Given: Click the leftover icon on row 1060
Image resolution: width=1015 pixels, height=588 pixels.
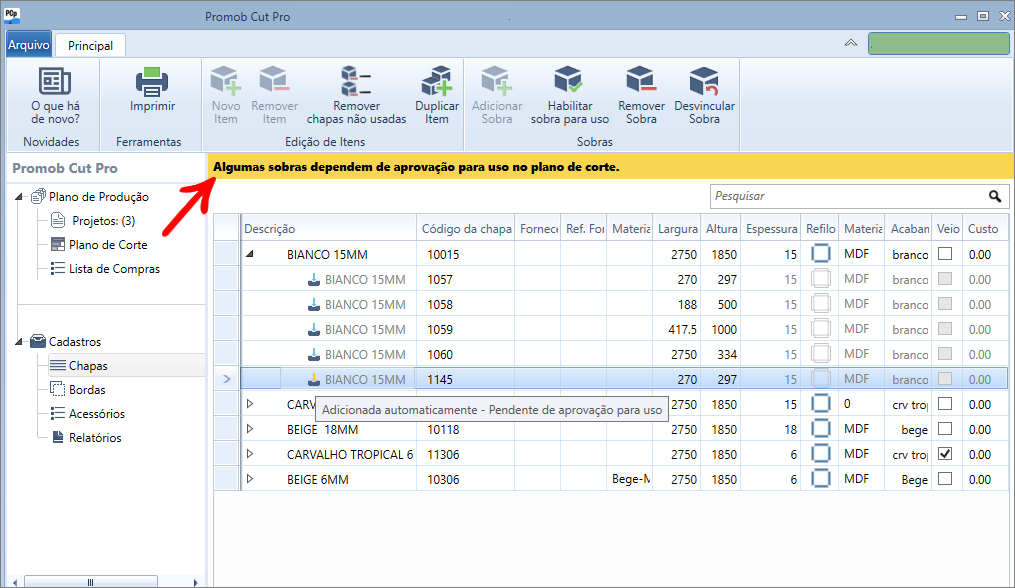Looking at the screenshot, I should 313,354.
